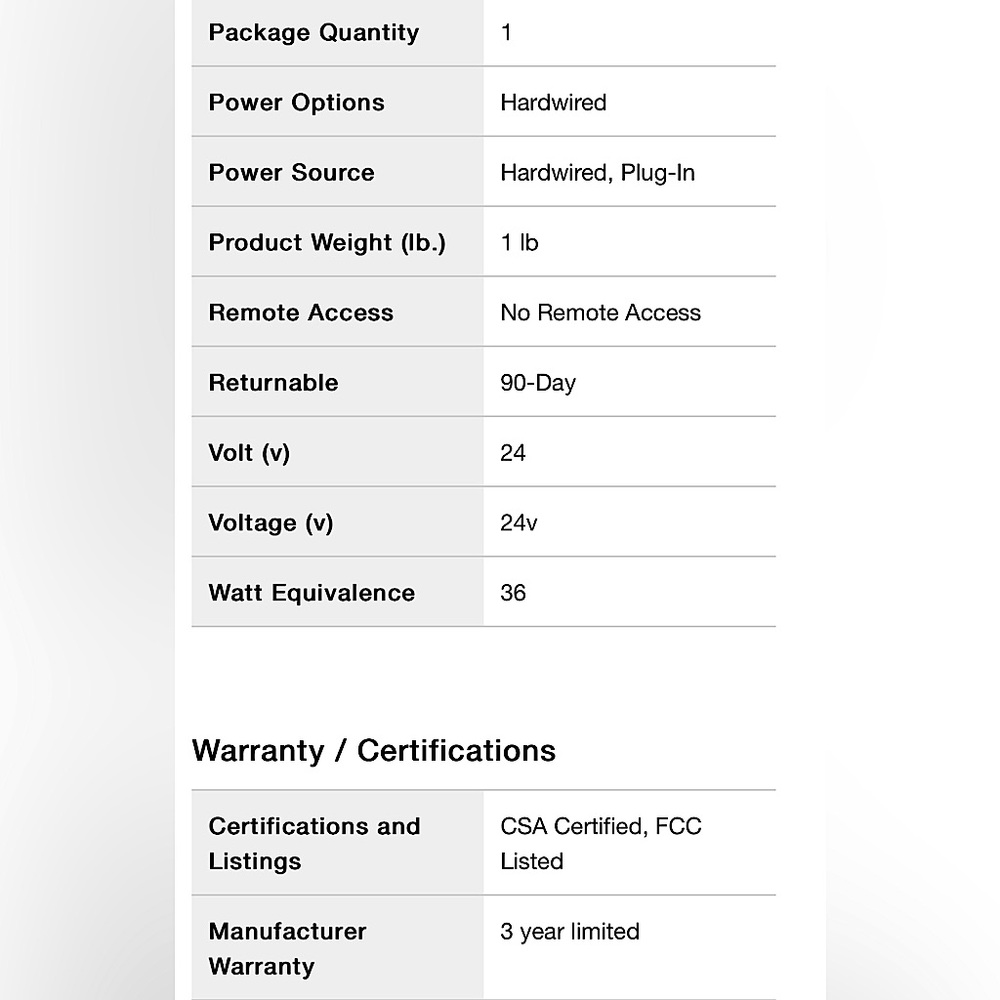This screenshot has height=1000, width=1000.
Task: Click the Product Weight (lb.) label
Action: (327, 243)
